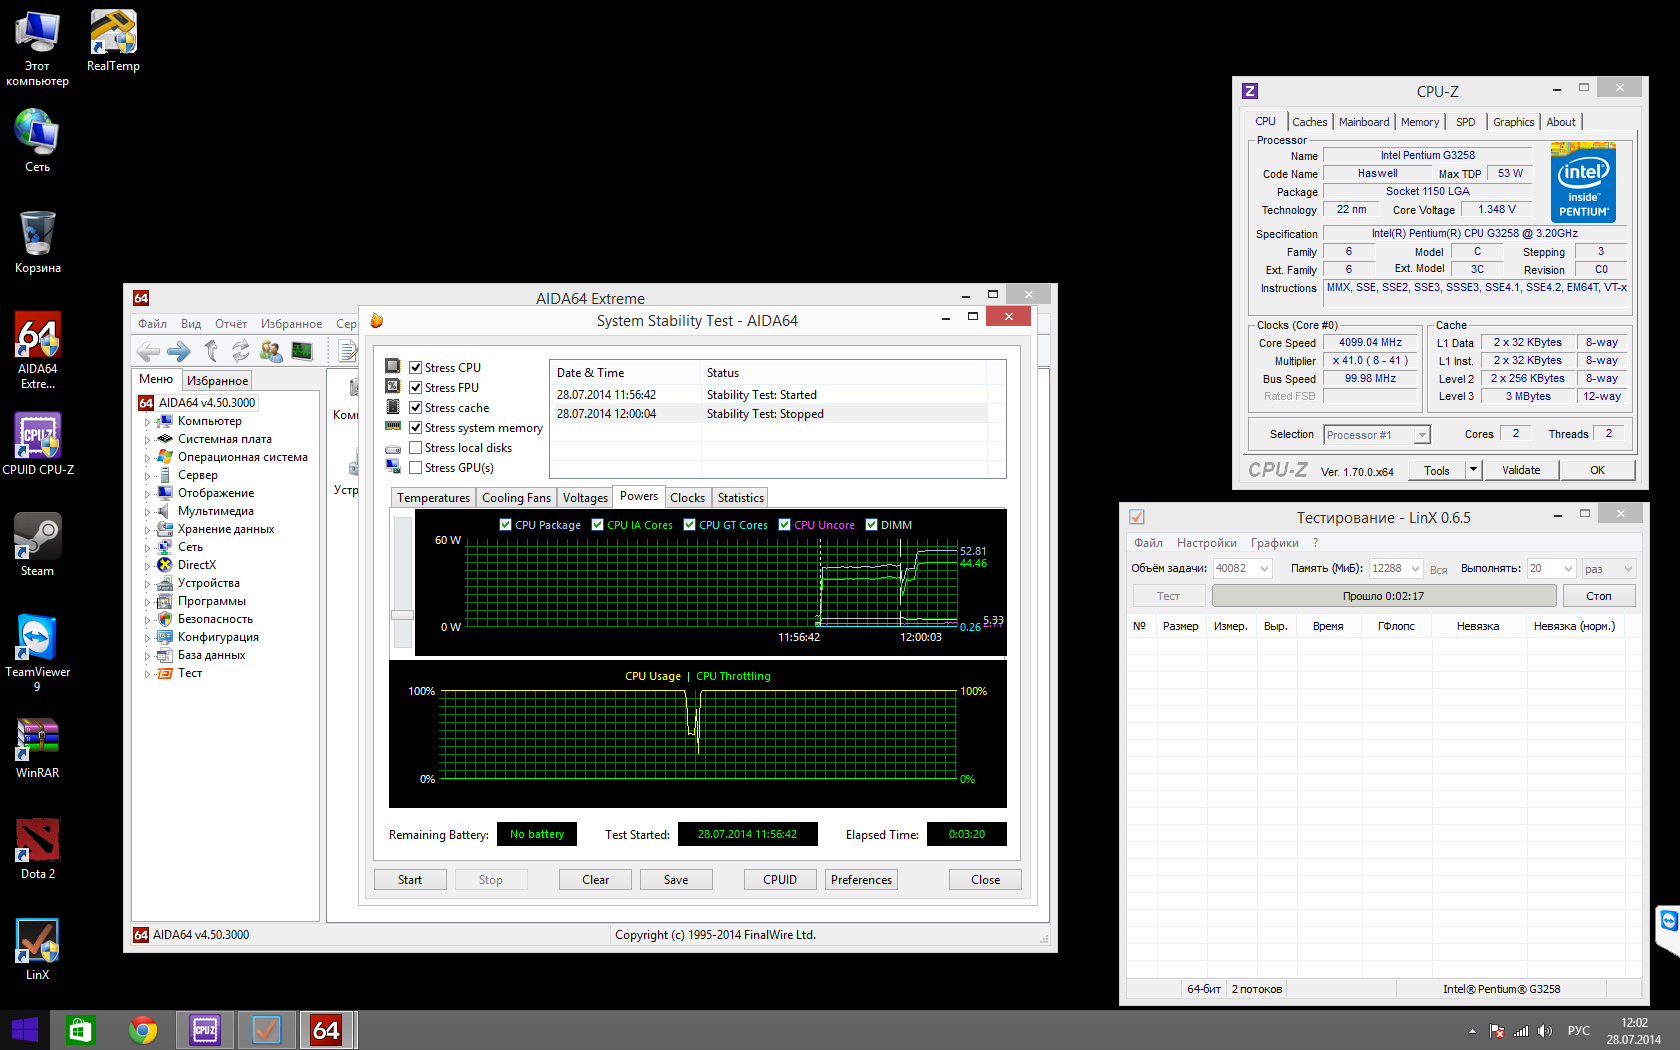Enable Stress GPU(s)
The height and width of the screenshot is (1050, 1680).
tap(416, 467)
